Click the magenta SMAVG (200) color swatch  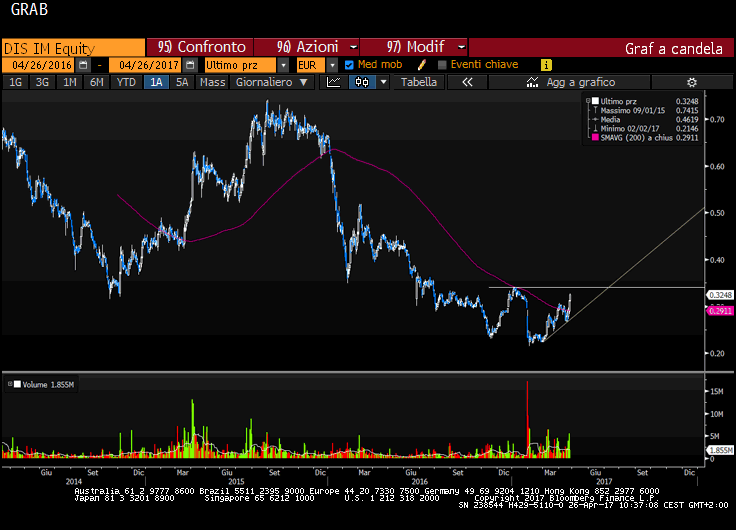point(594,137)
